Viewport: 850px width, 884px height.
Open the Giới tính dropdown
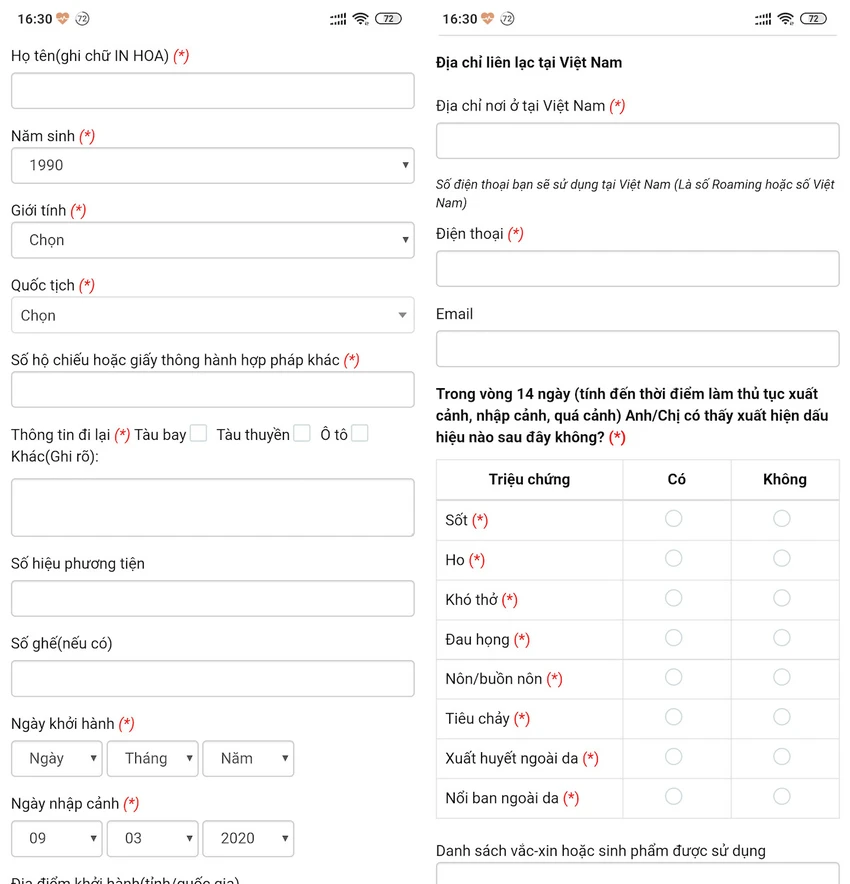point(212,240)
